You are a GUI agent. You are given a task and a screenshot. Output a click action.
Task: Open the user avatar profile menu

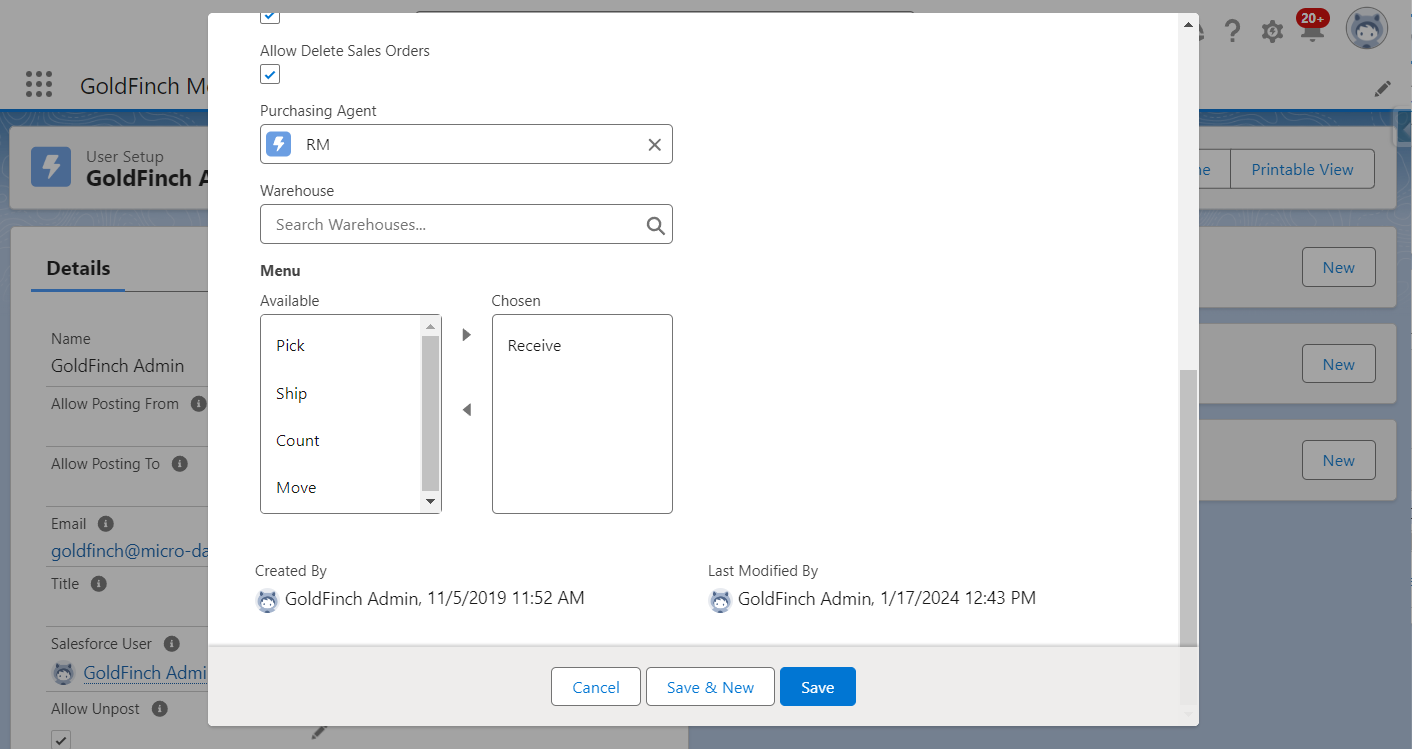pyautogui.click(x=1366, y=29)
